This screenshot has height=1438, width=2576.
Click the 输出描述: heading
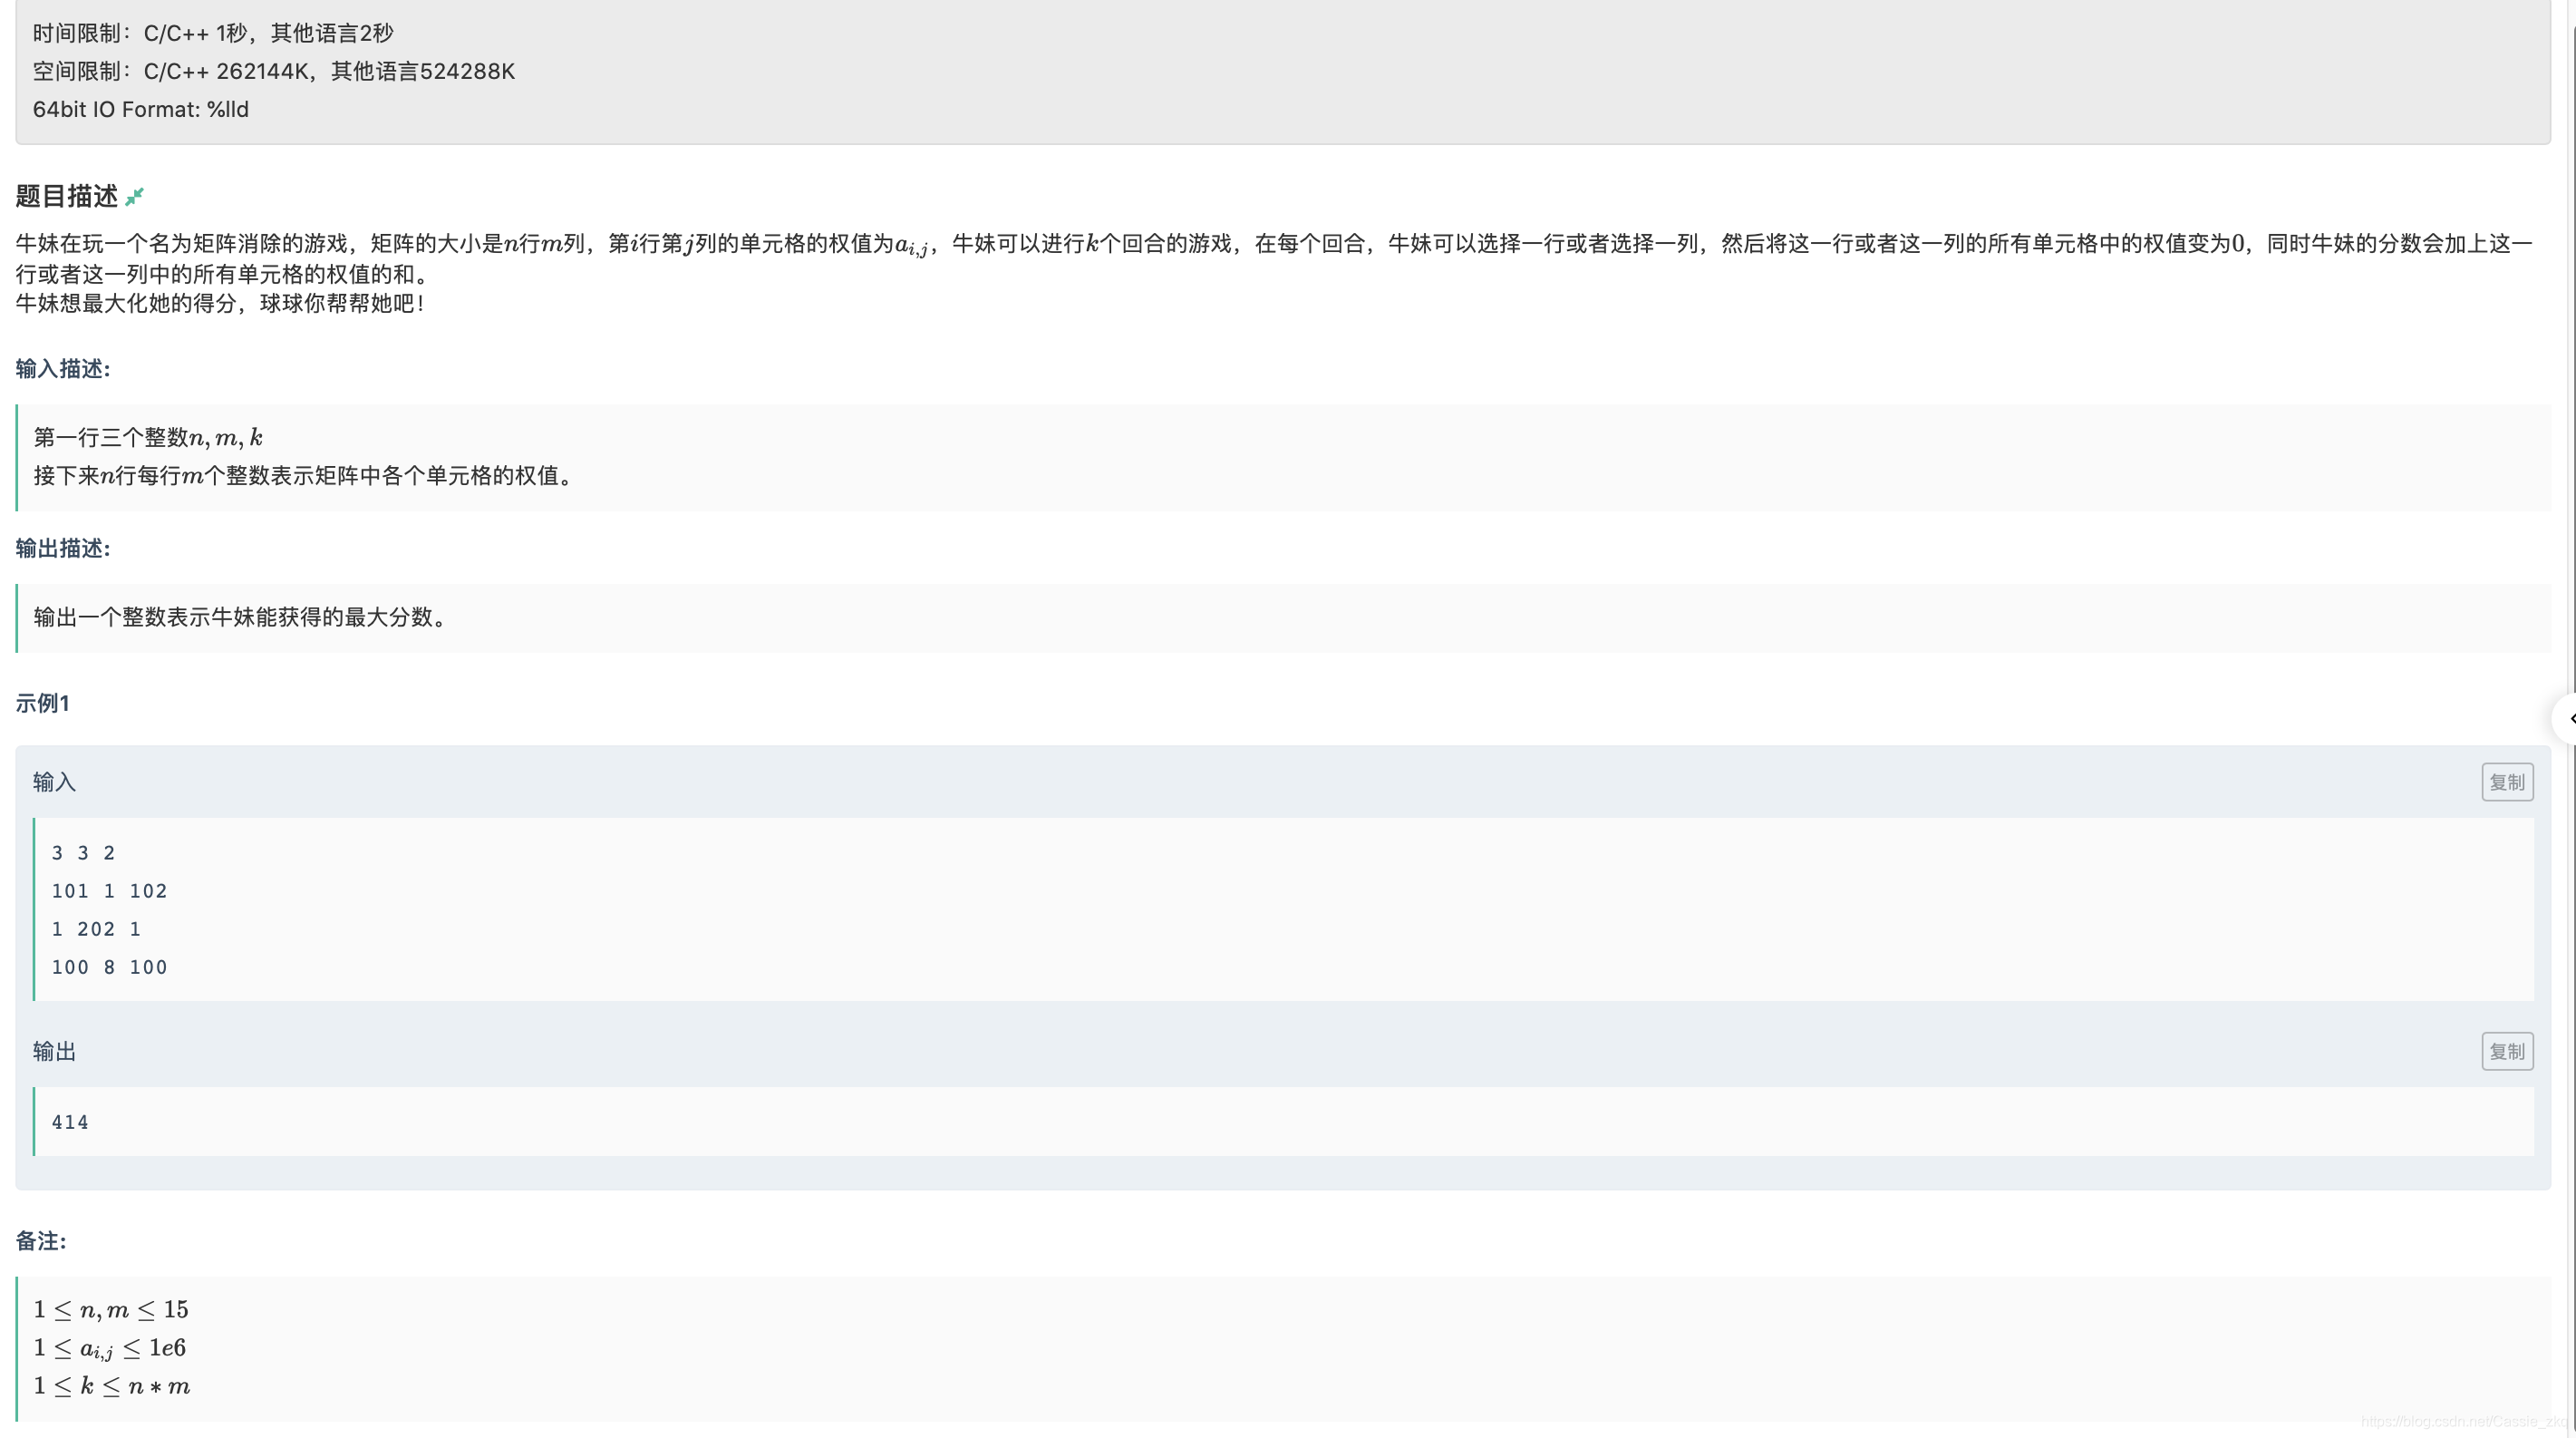click(x=63, y=548)
